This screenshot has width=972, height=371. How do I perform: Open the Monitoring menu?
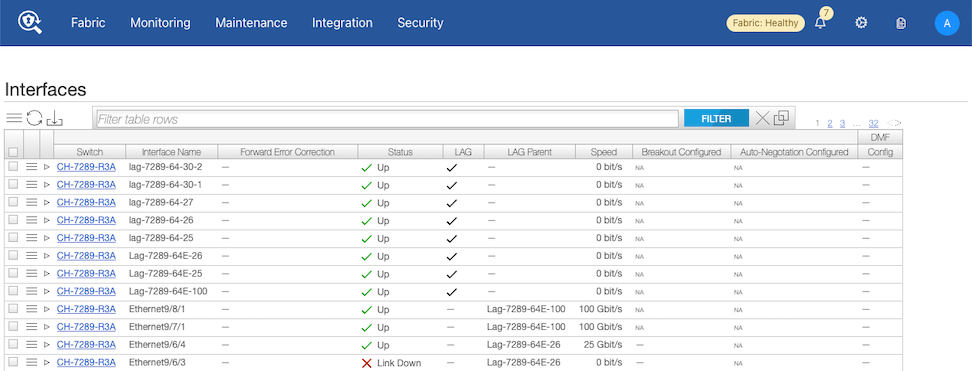click(160, 23)
